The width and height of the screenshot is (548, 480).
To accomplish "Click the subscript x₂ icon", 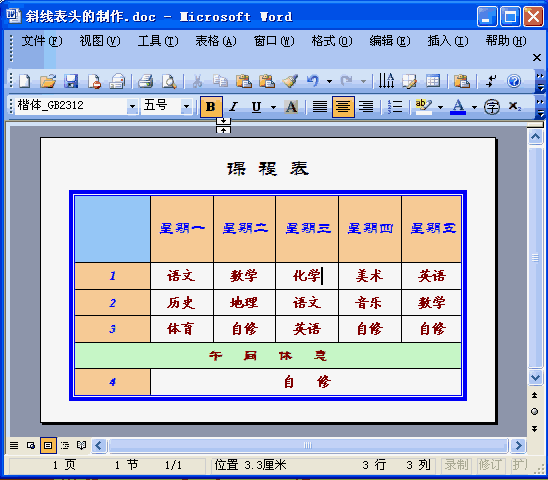I will [x=514, y=106].
